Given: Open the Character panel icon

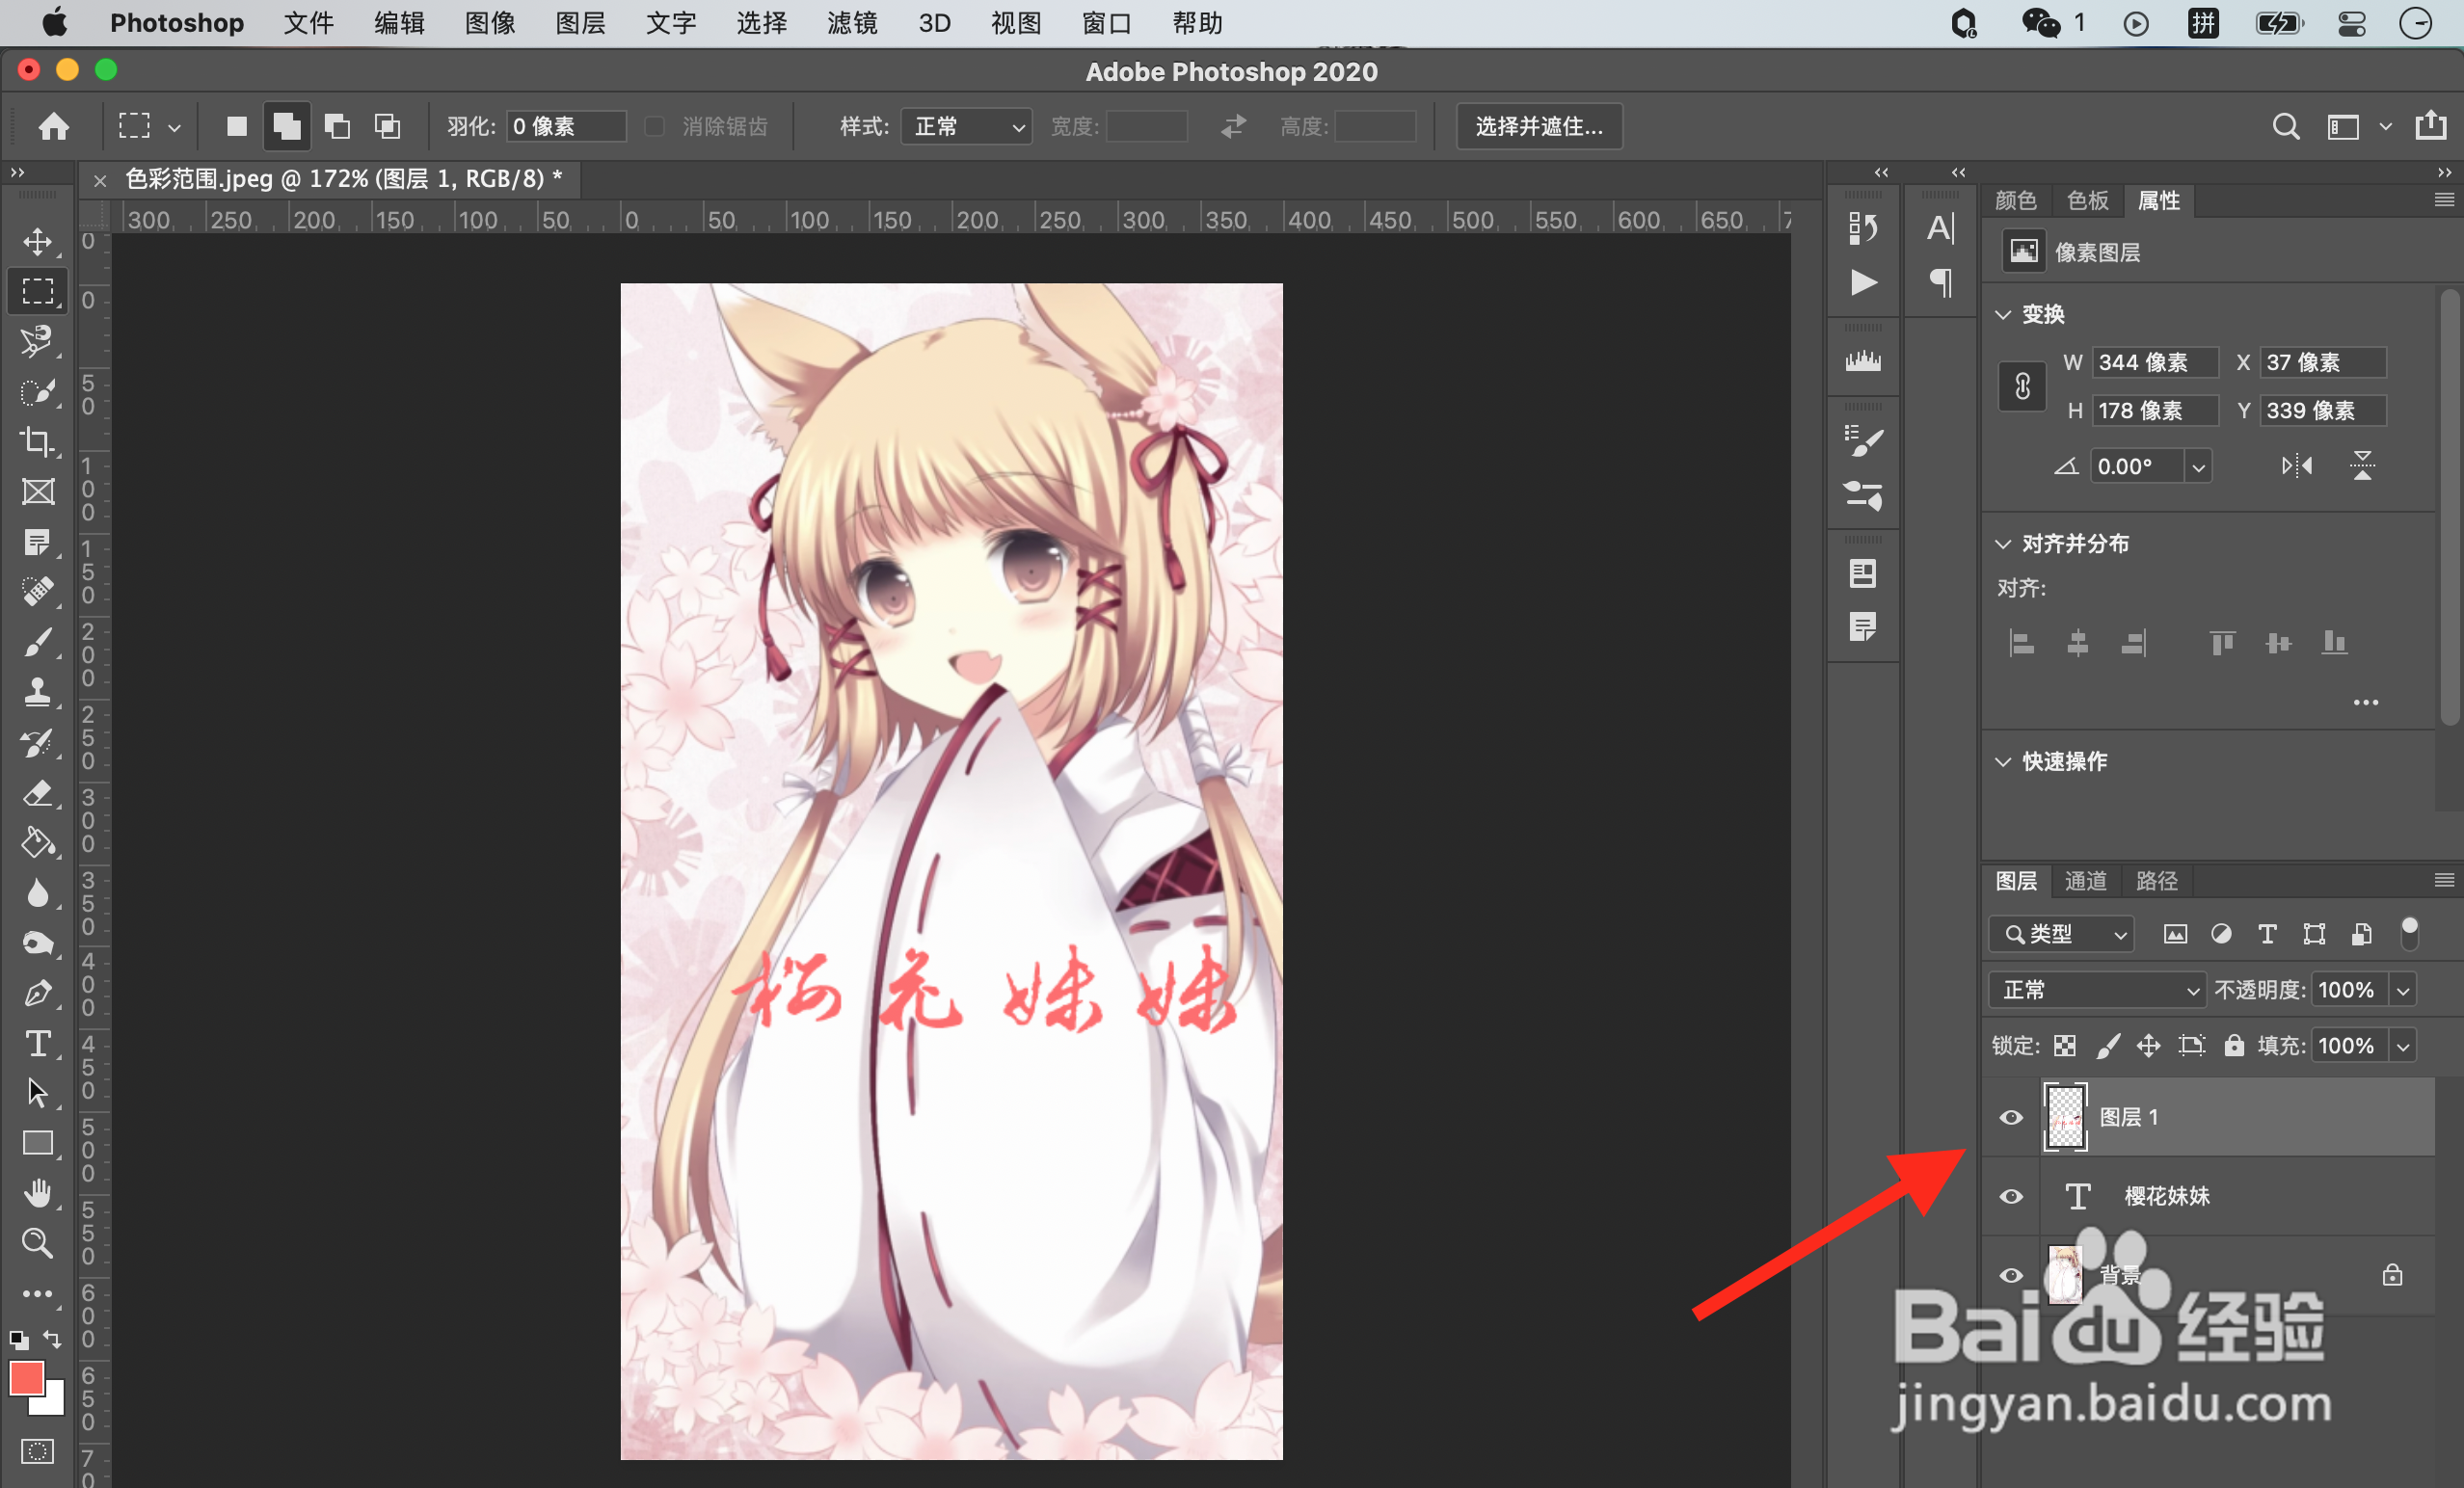Looking at the screenshot, I should [1940, 228].
